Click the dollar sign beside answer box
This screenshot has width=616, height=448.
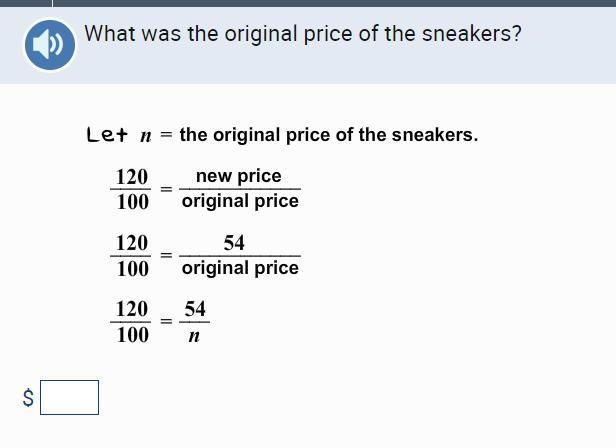pos(28,398)
